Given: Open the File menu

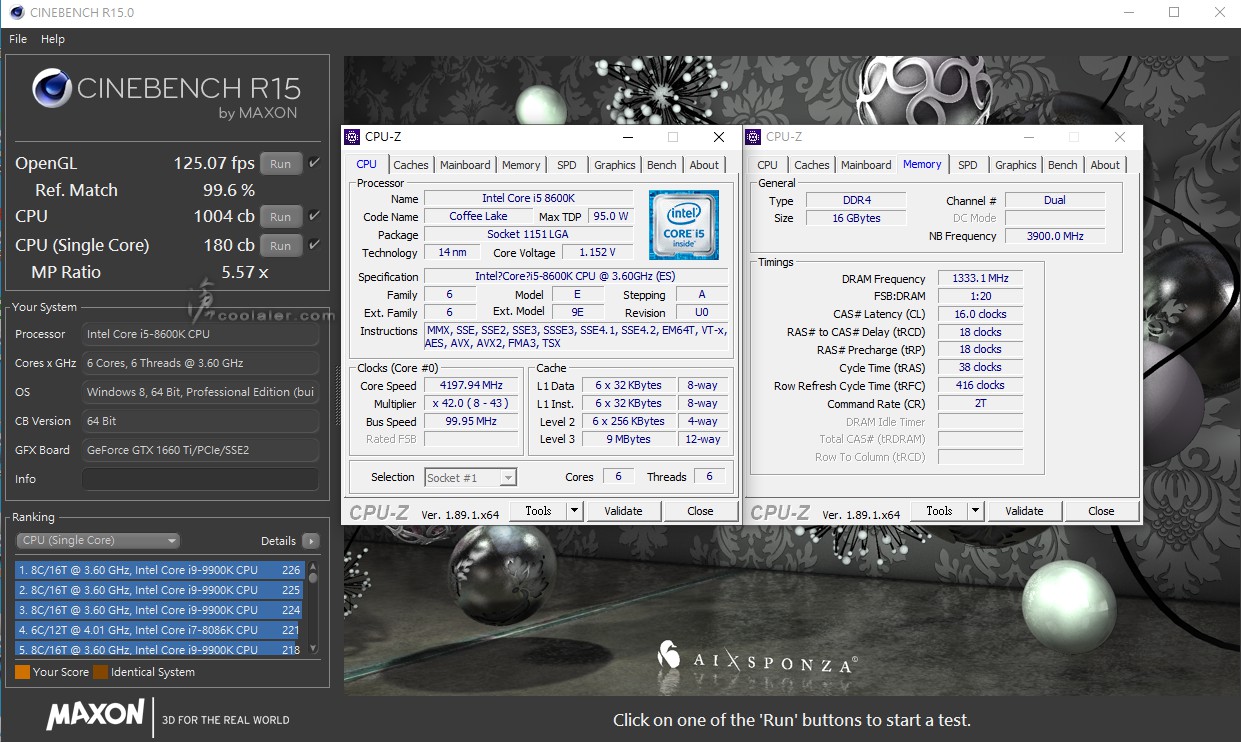Looking at the screenshot, I should (18, 39).
